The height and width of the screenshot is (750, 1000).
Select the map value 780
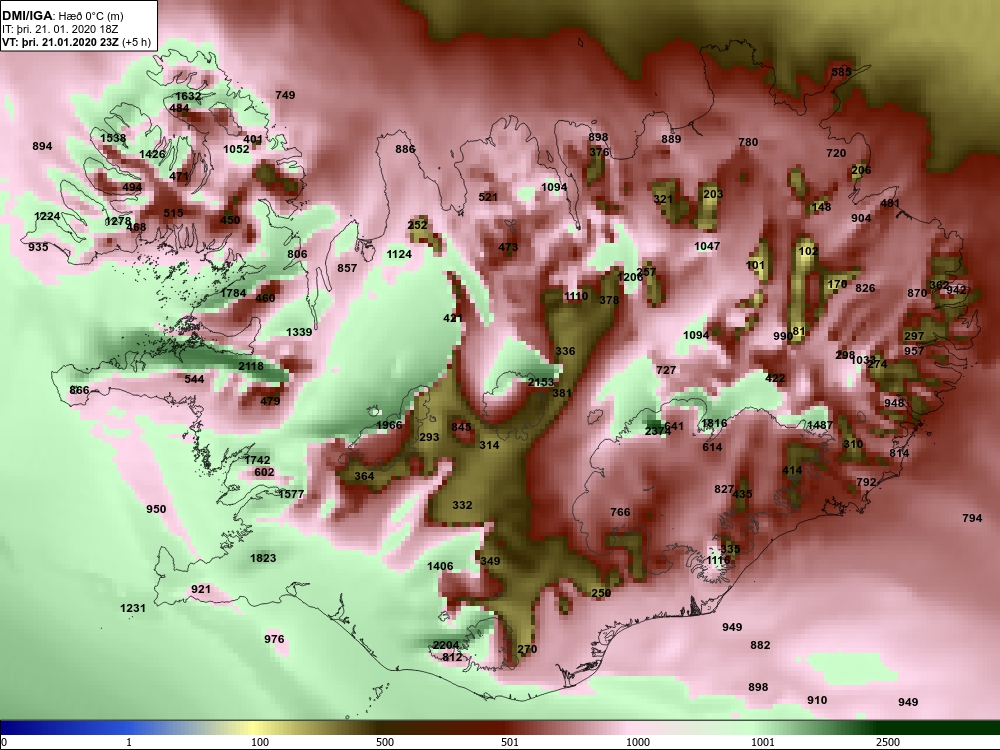pyautogui.click(x=748, y=142)
